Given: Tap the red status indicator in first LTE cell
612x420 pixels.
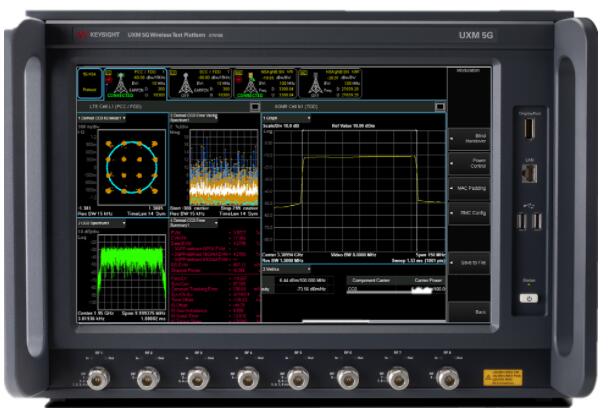Looking at the screenshot, I should pyautogui.click(x=109, y=80).
